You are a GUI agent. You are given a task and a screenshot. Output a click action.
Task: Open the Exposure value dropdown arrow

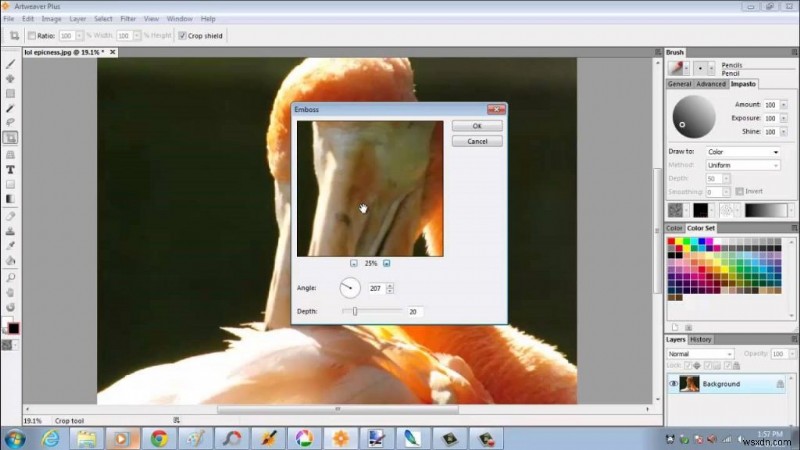(x=784, y=118)
